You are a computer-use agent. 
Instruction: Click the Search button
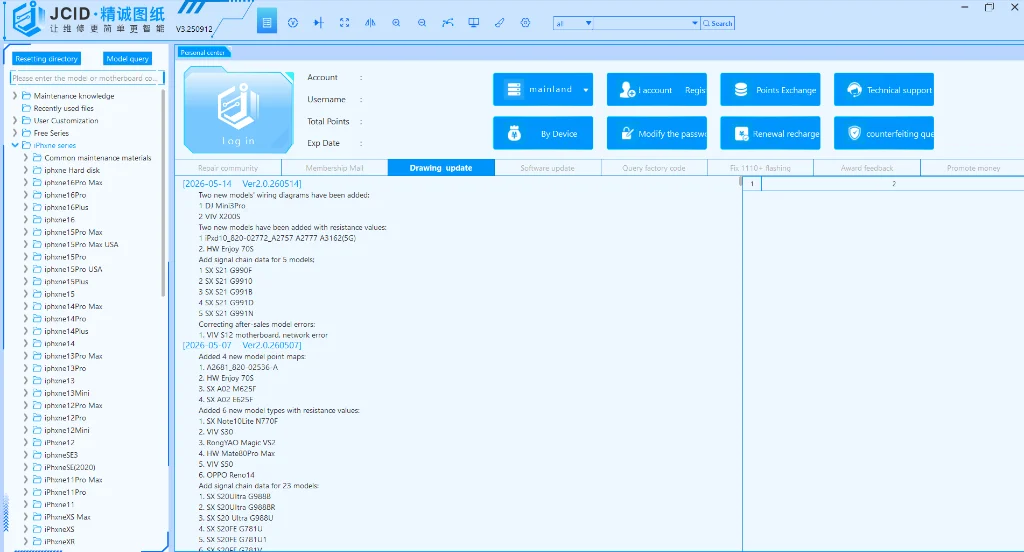coord(718,24)
